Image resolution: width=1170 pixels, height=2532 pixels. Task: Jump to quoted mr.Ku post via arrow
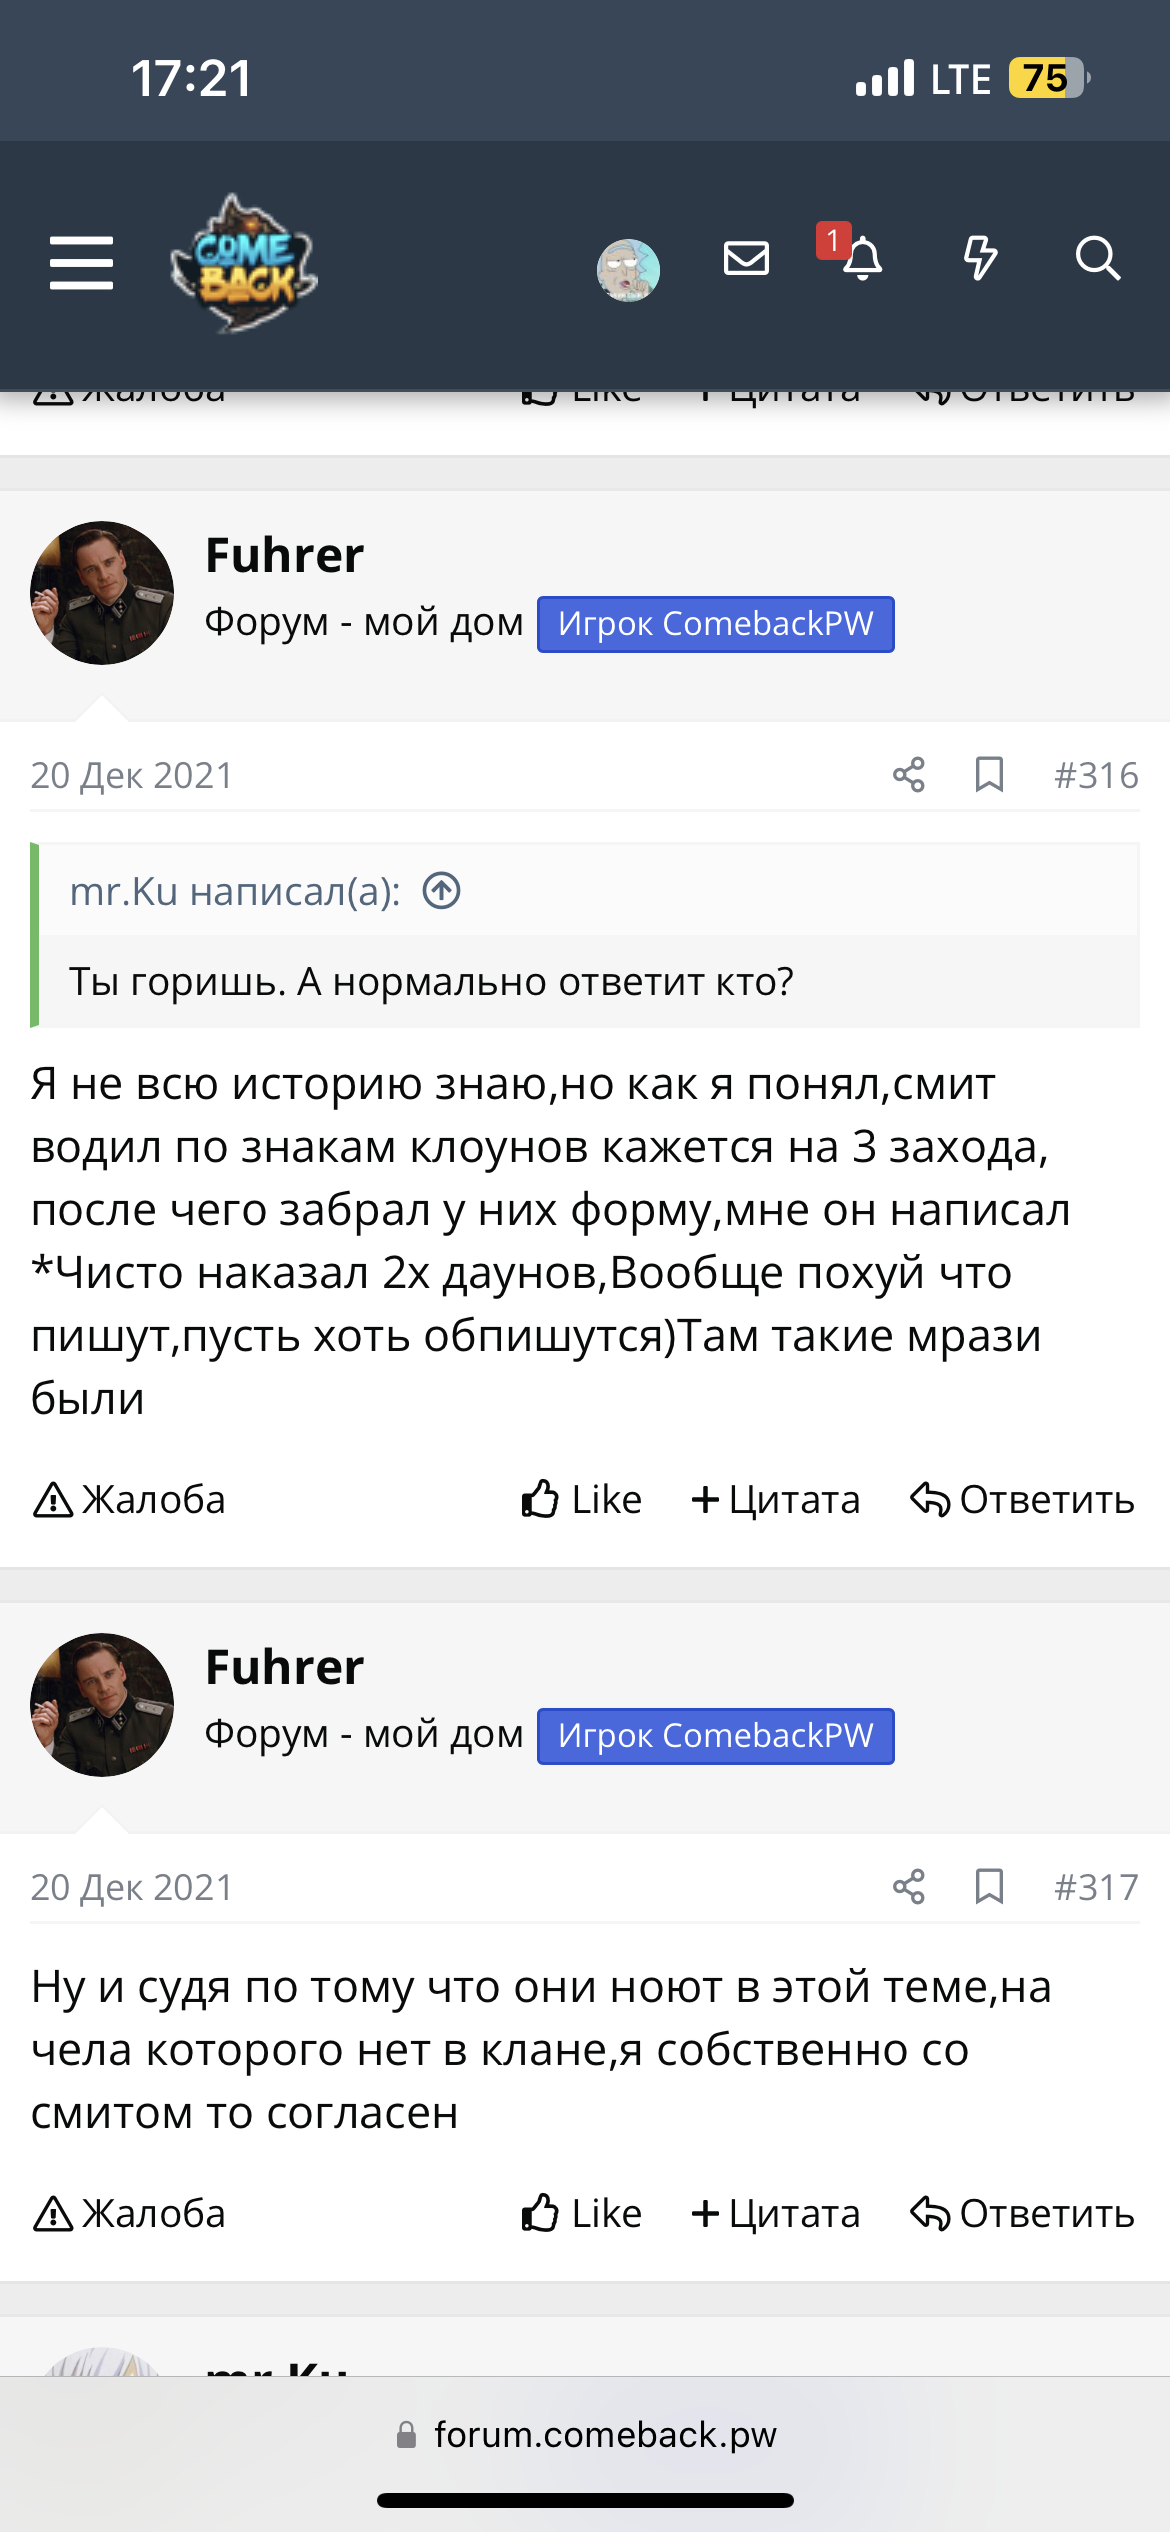(441, 890)
